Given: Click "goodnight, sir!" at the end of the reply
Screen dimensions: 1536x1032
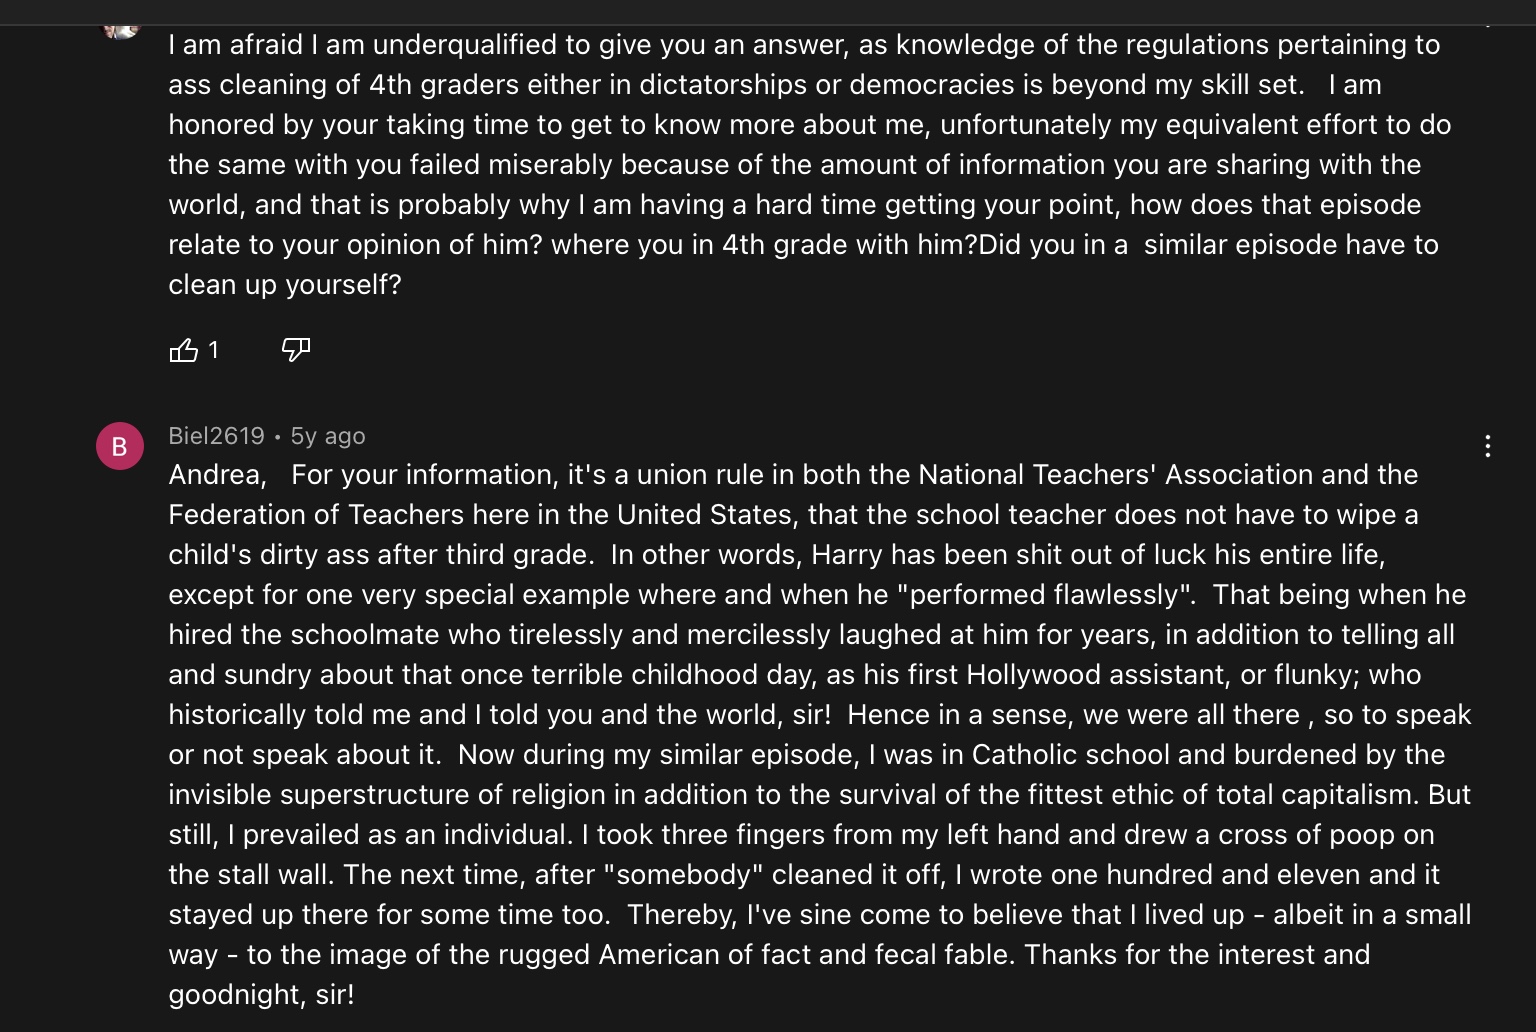Looking at the screenshot, I should click(262, 995).
